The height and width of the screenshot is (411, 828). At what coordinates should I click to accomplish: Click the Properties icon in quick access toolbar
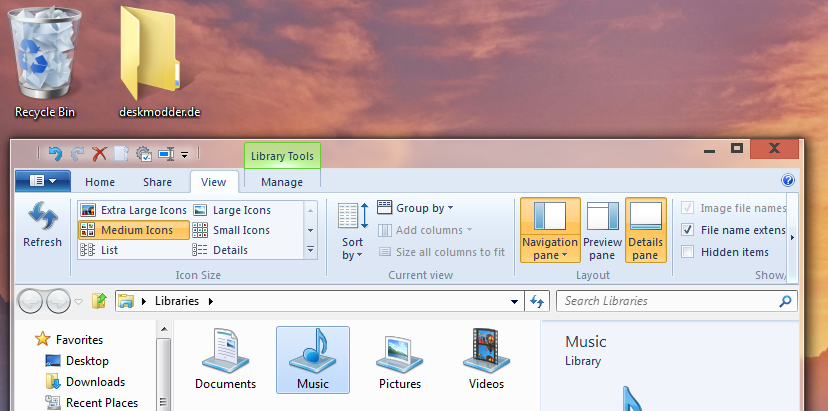pyautogui.click(x=144, y=154)
